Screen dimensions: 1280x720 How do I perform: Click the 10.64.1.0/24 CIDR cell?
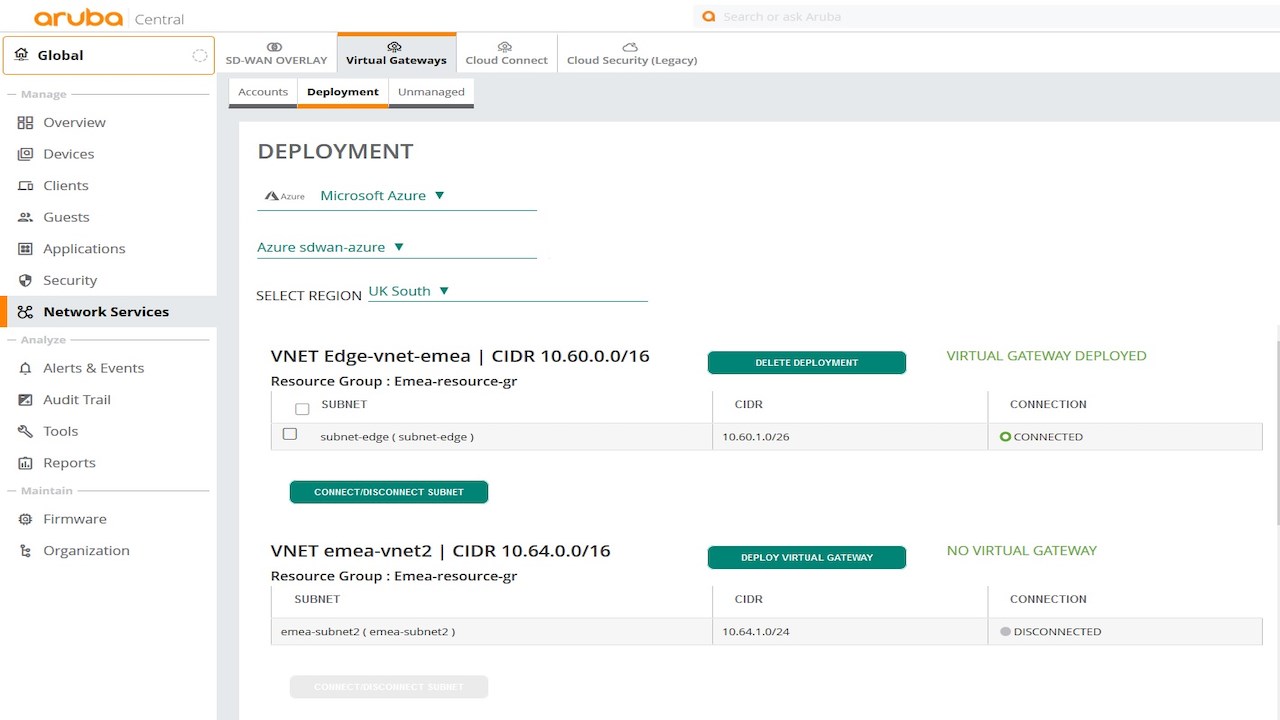click(756, 632)
